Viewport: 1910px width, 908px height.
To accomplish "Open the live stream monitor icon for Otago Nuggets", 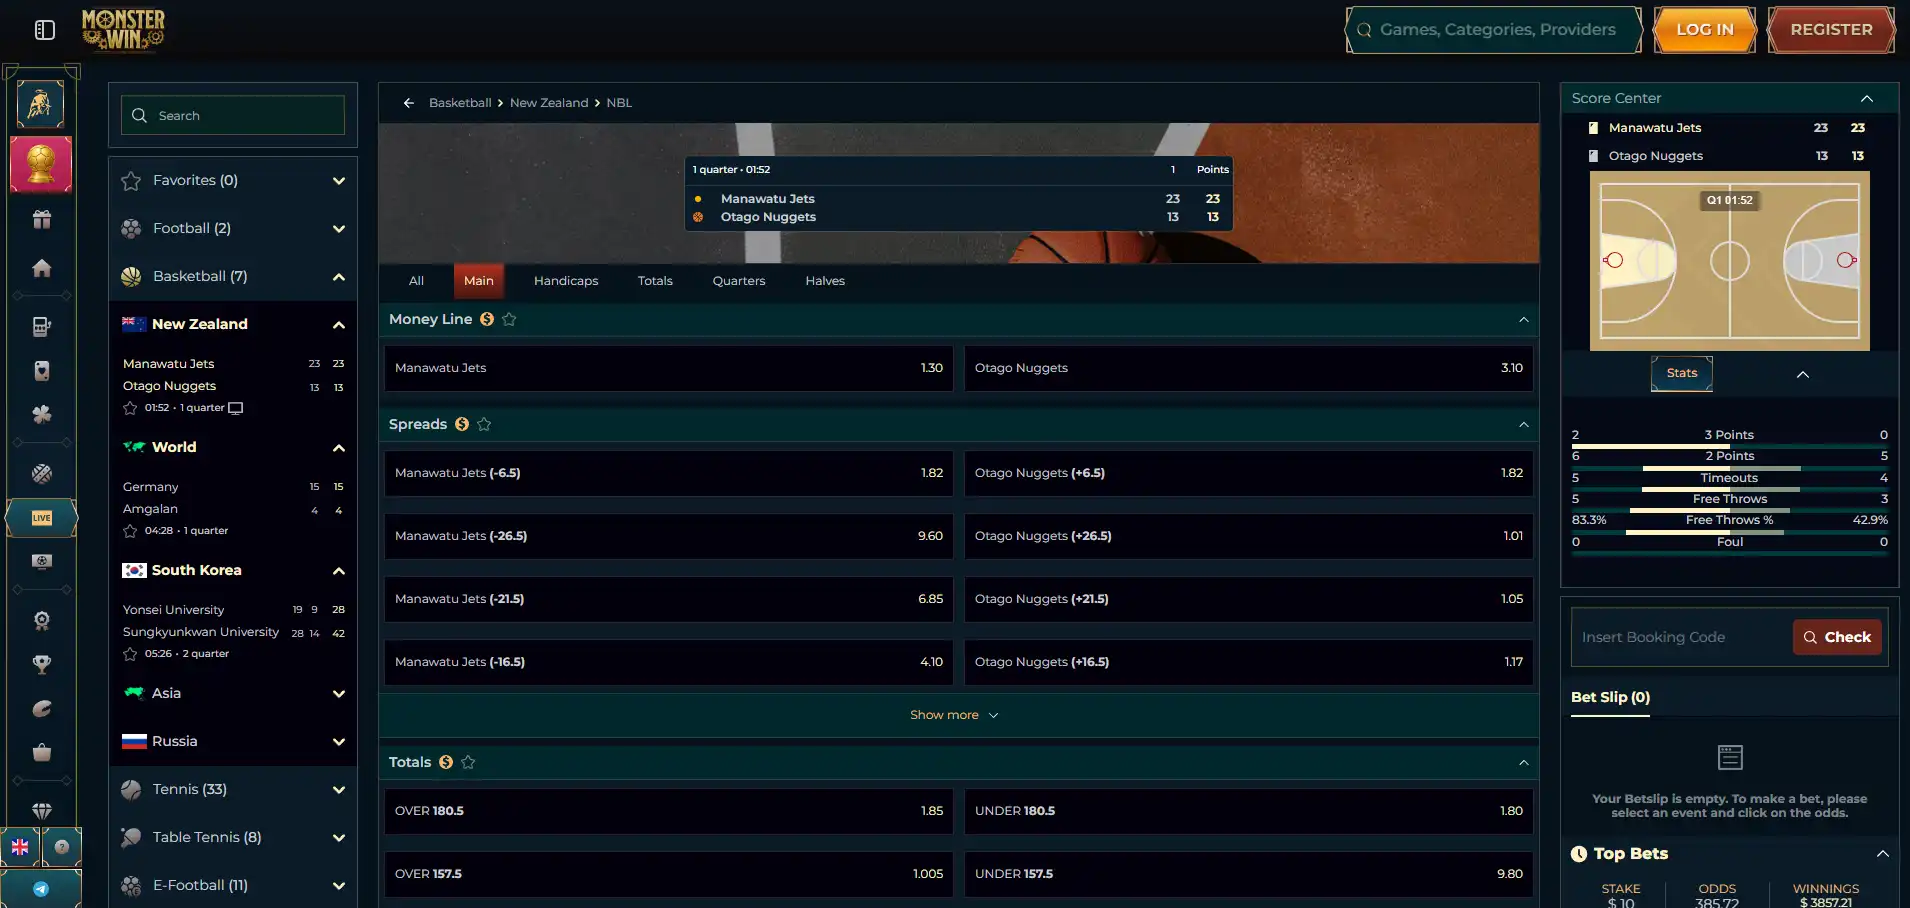I will 236,408.
